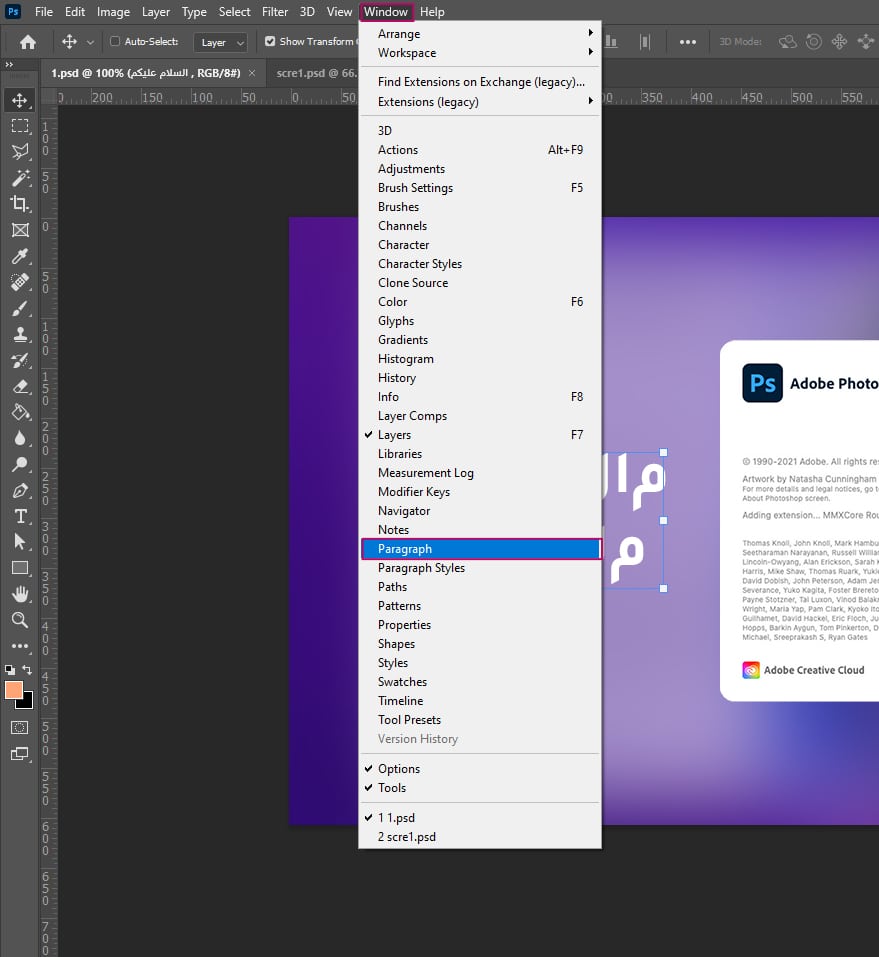879x957 pixels.
Task: Expand the Arrange submenu
Action: tap(480, 34)
